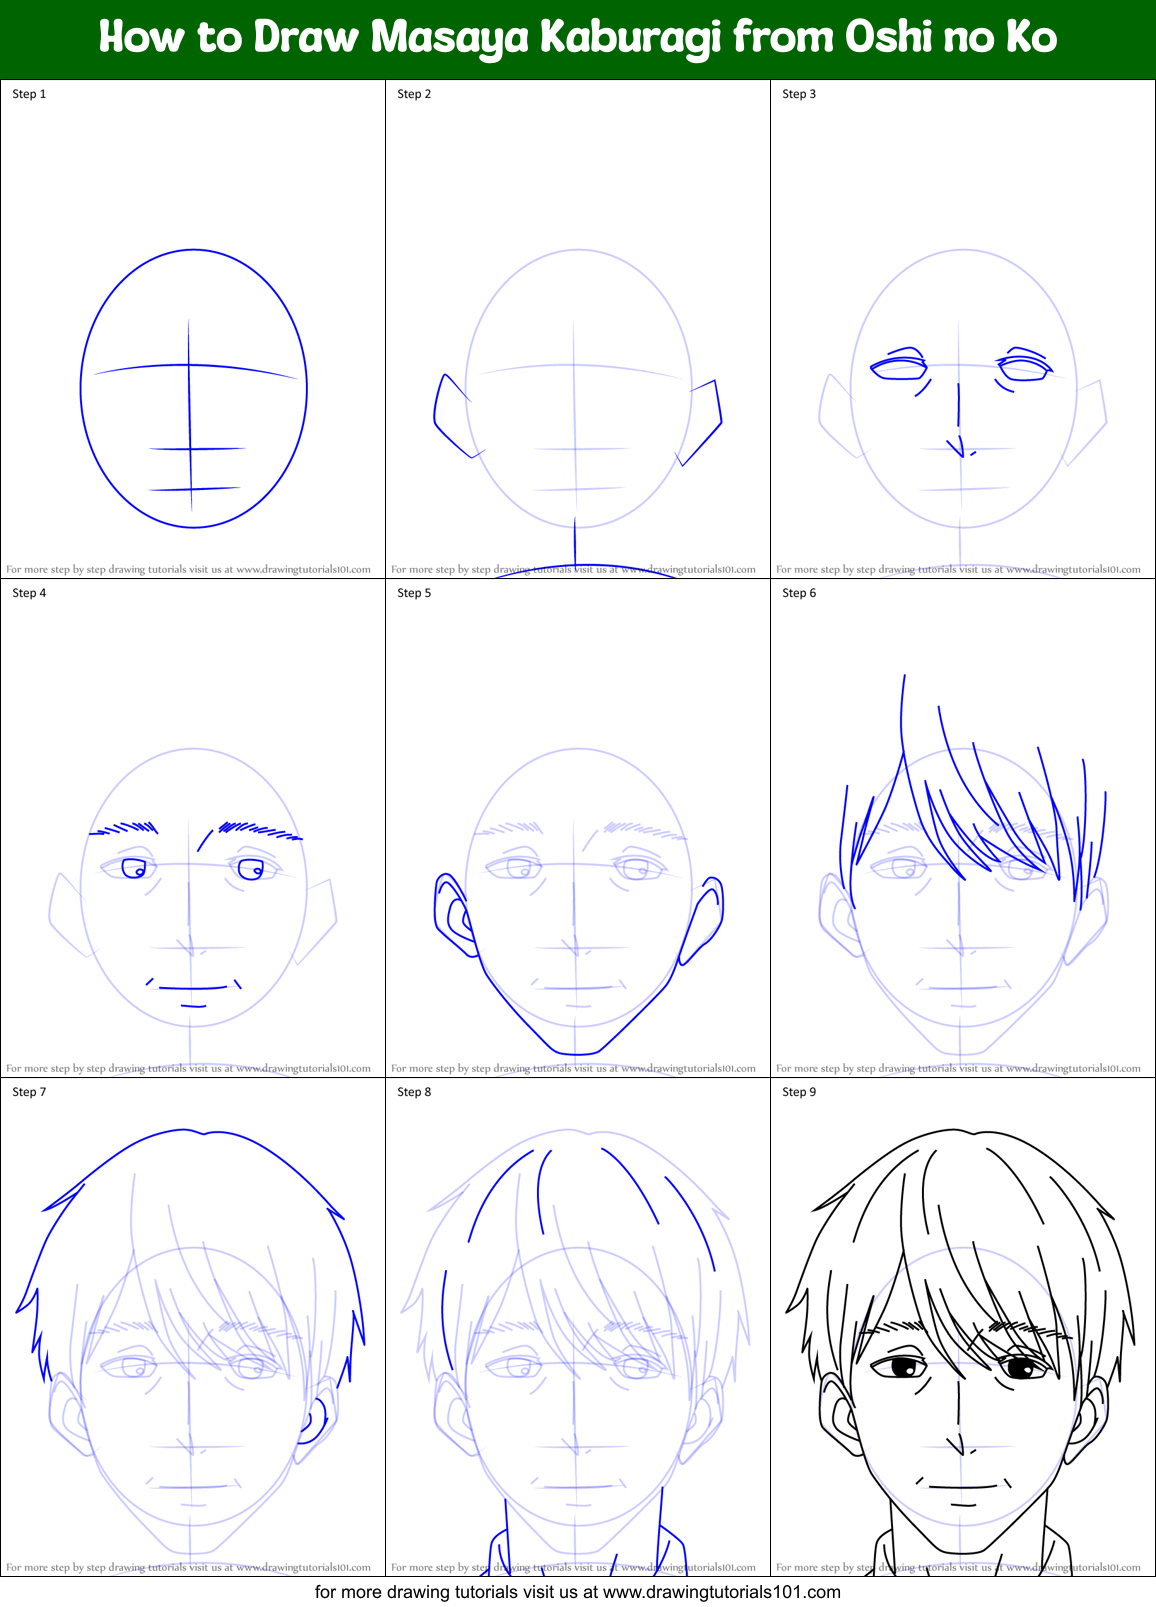The height and width of the screenshot is (1607, 1156).
Task: Click the 'Step 6' label
Action: (799, 593)
